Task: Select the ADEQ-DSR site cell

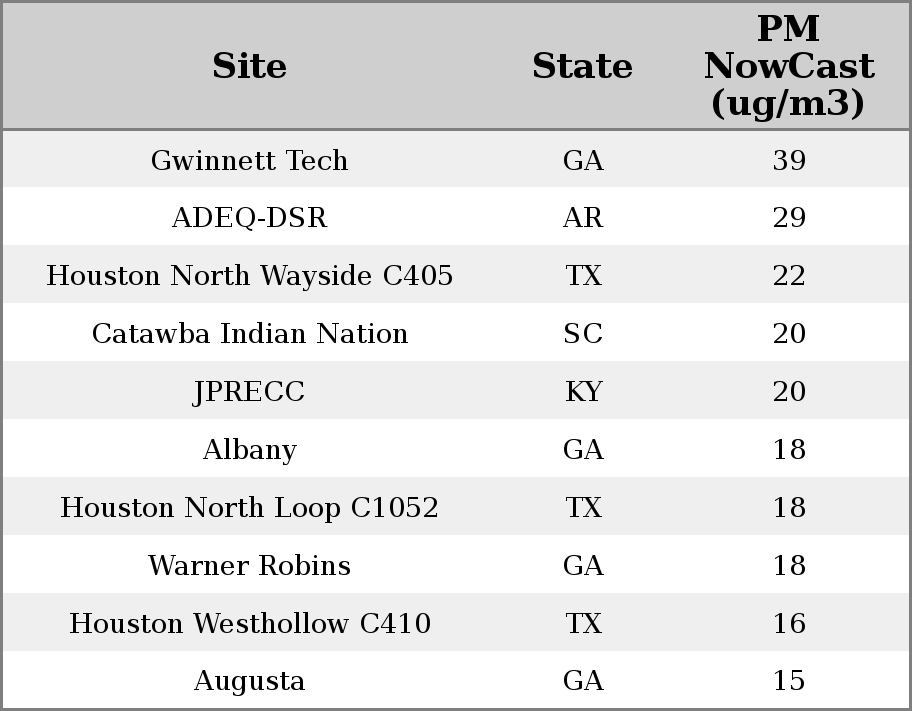Action: point(249,218)
